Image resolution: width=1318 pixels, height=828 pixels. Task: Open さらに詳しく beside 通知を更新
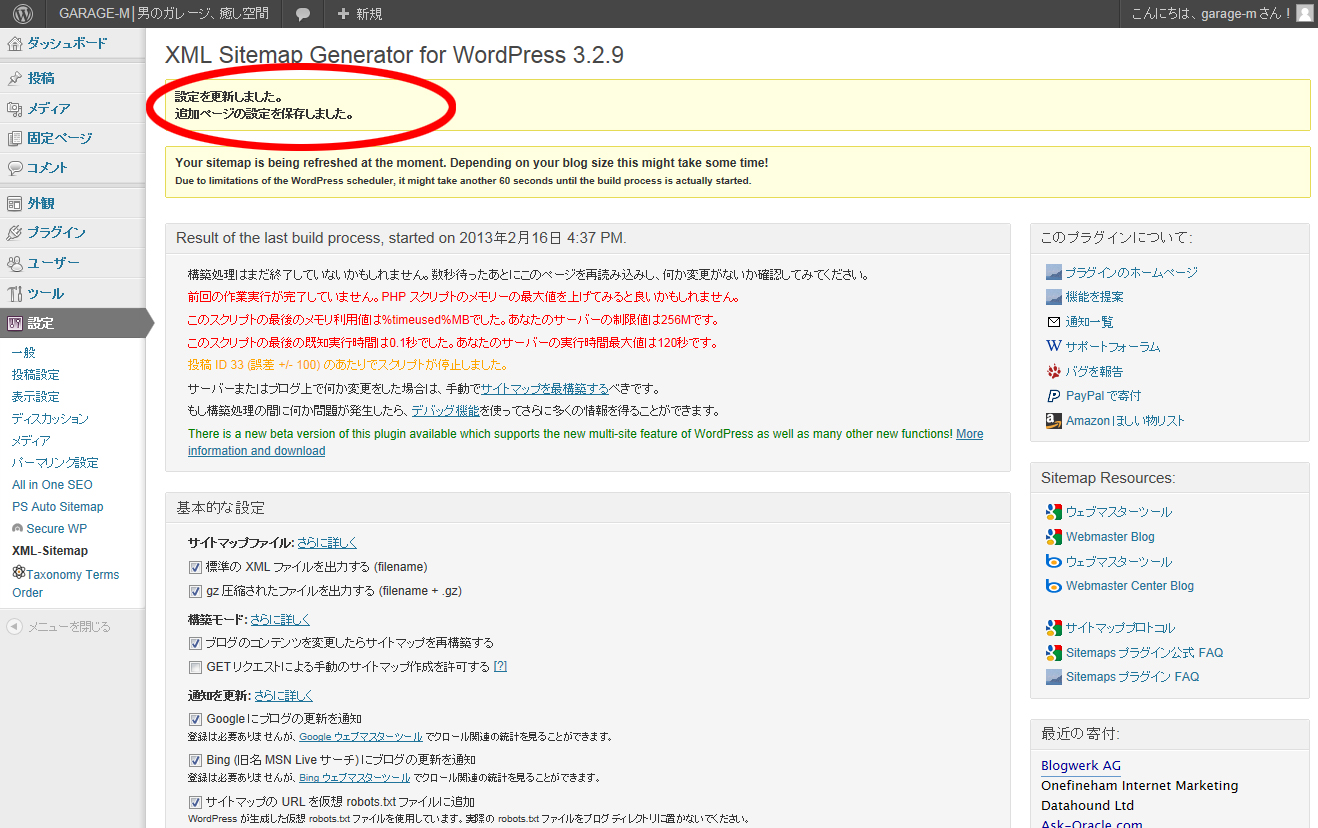pyautogui.click(x=284, y=696)
